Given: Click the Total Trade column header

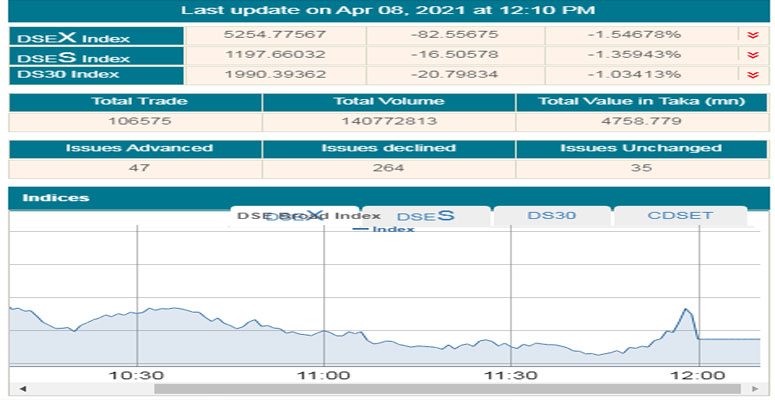Looking at the screenshot, I should [135, 102].
